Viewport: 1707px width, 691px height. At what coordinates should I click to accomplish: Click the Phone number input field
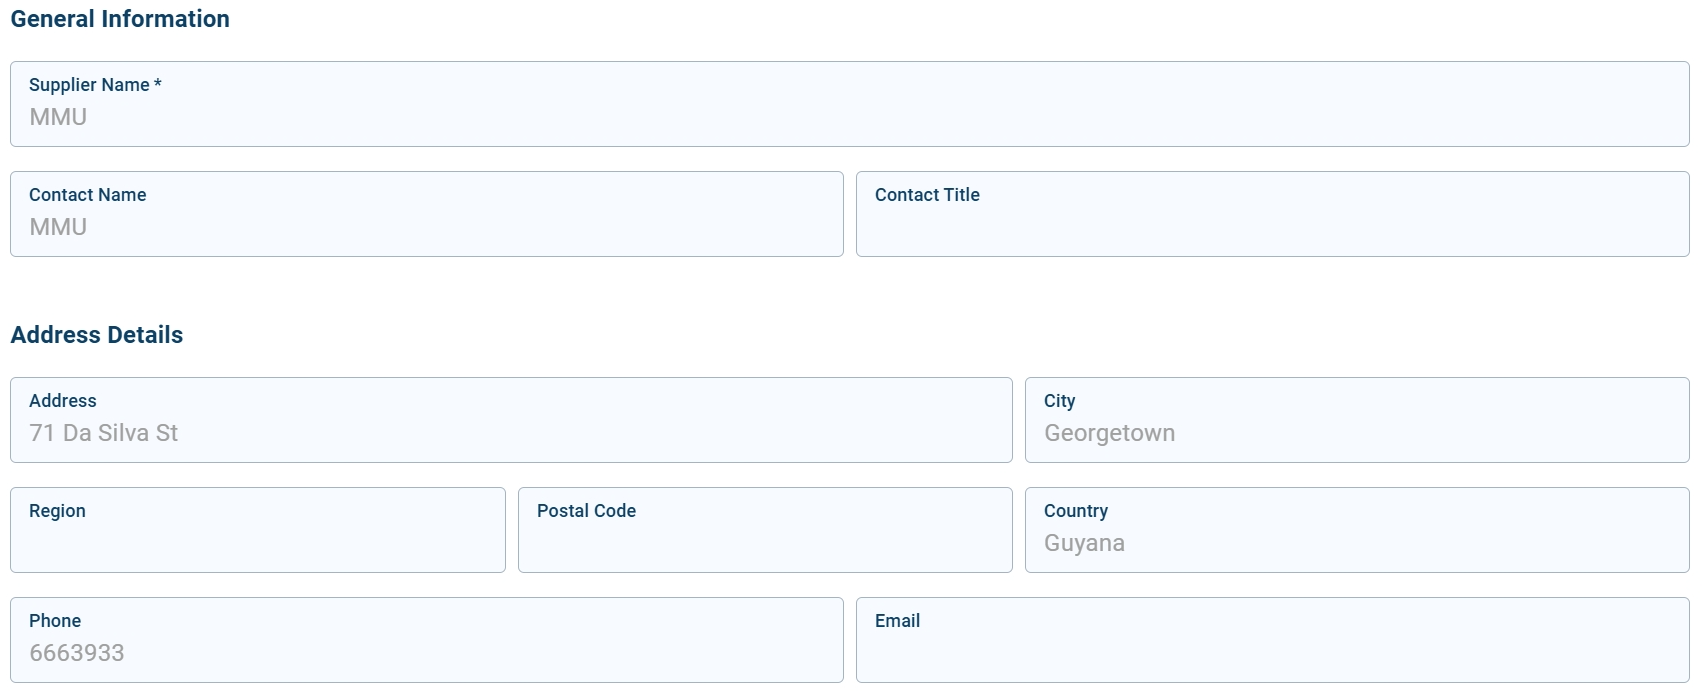click(427, 653)
